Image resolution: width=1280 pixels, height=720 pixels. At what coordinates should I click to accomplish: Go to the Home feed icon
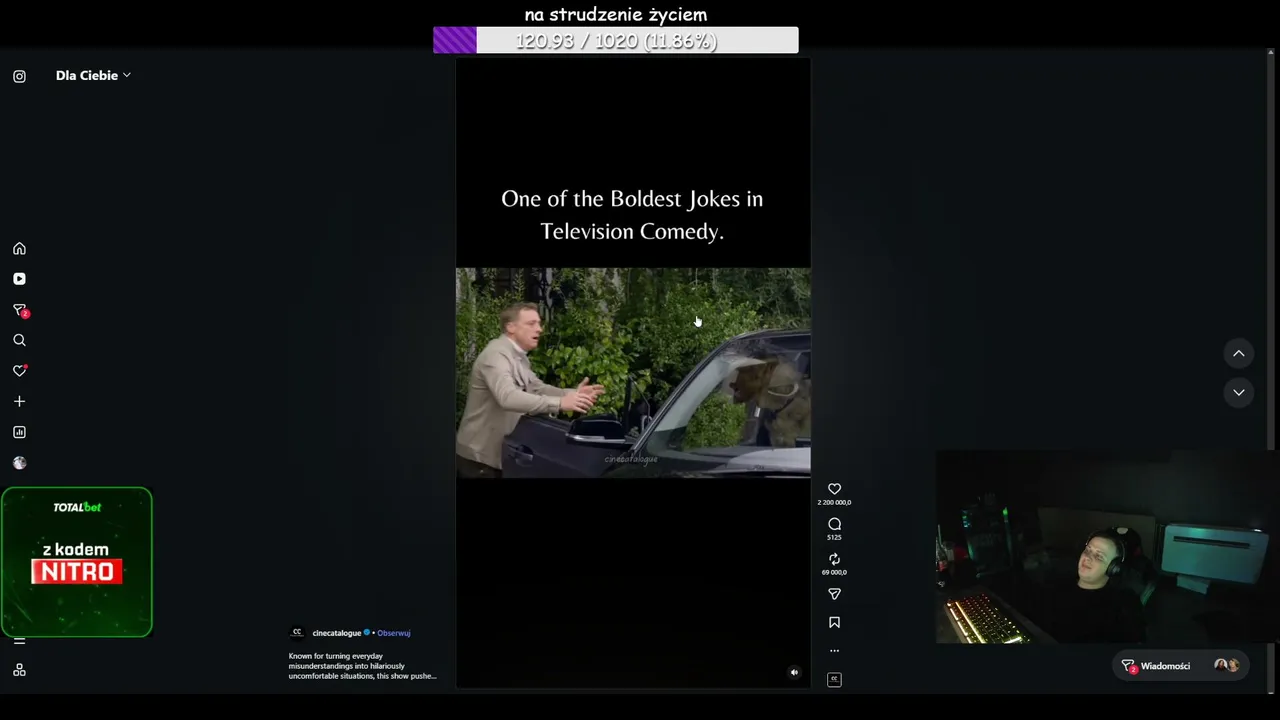pyautogui.click(x=19, y=249)
